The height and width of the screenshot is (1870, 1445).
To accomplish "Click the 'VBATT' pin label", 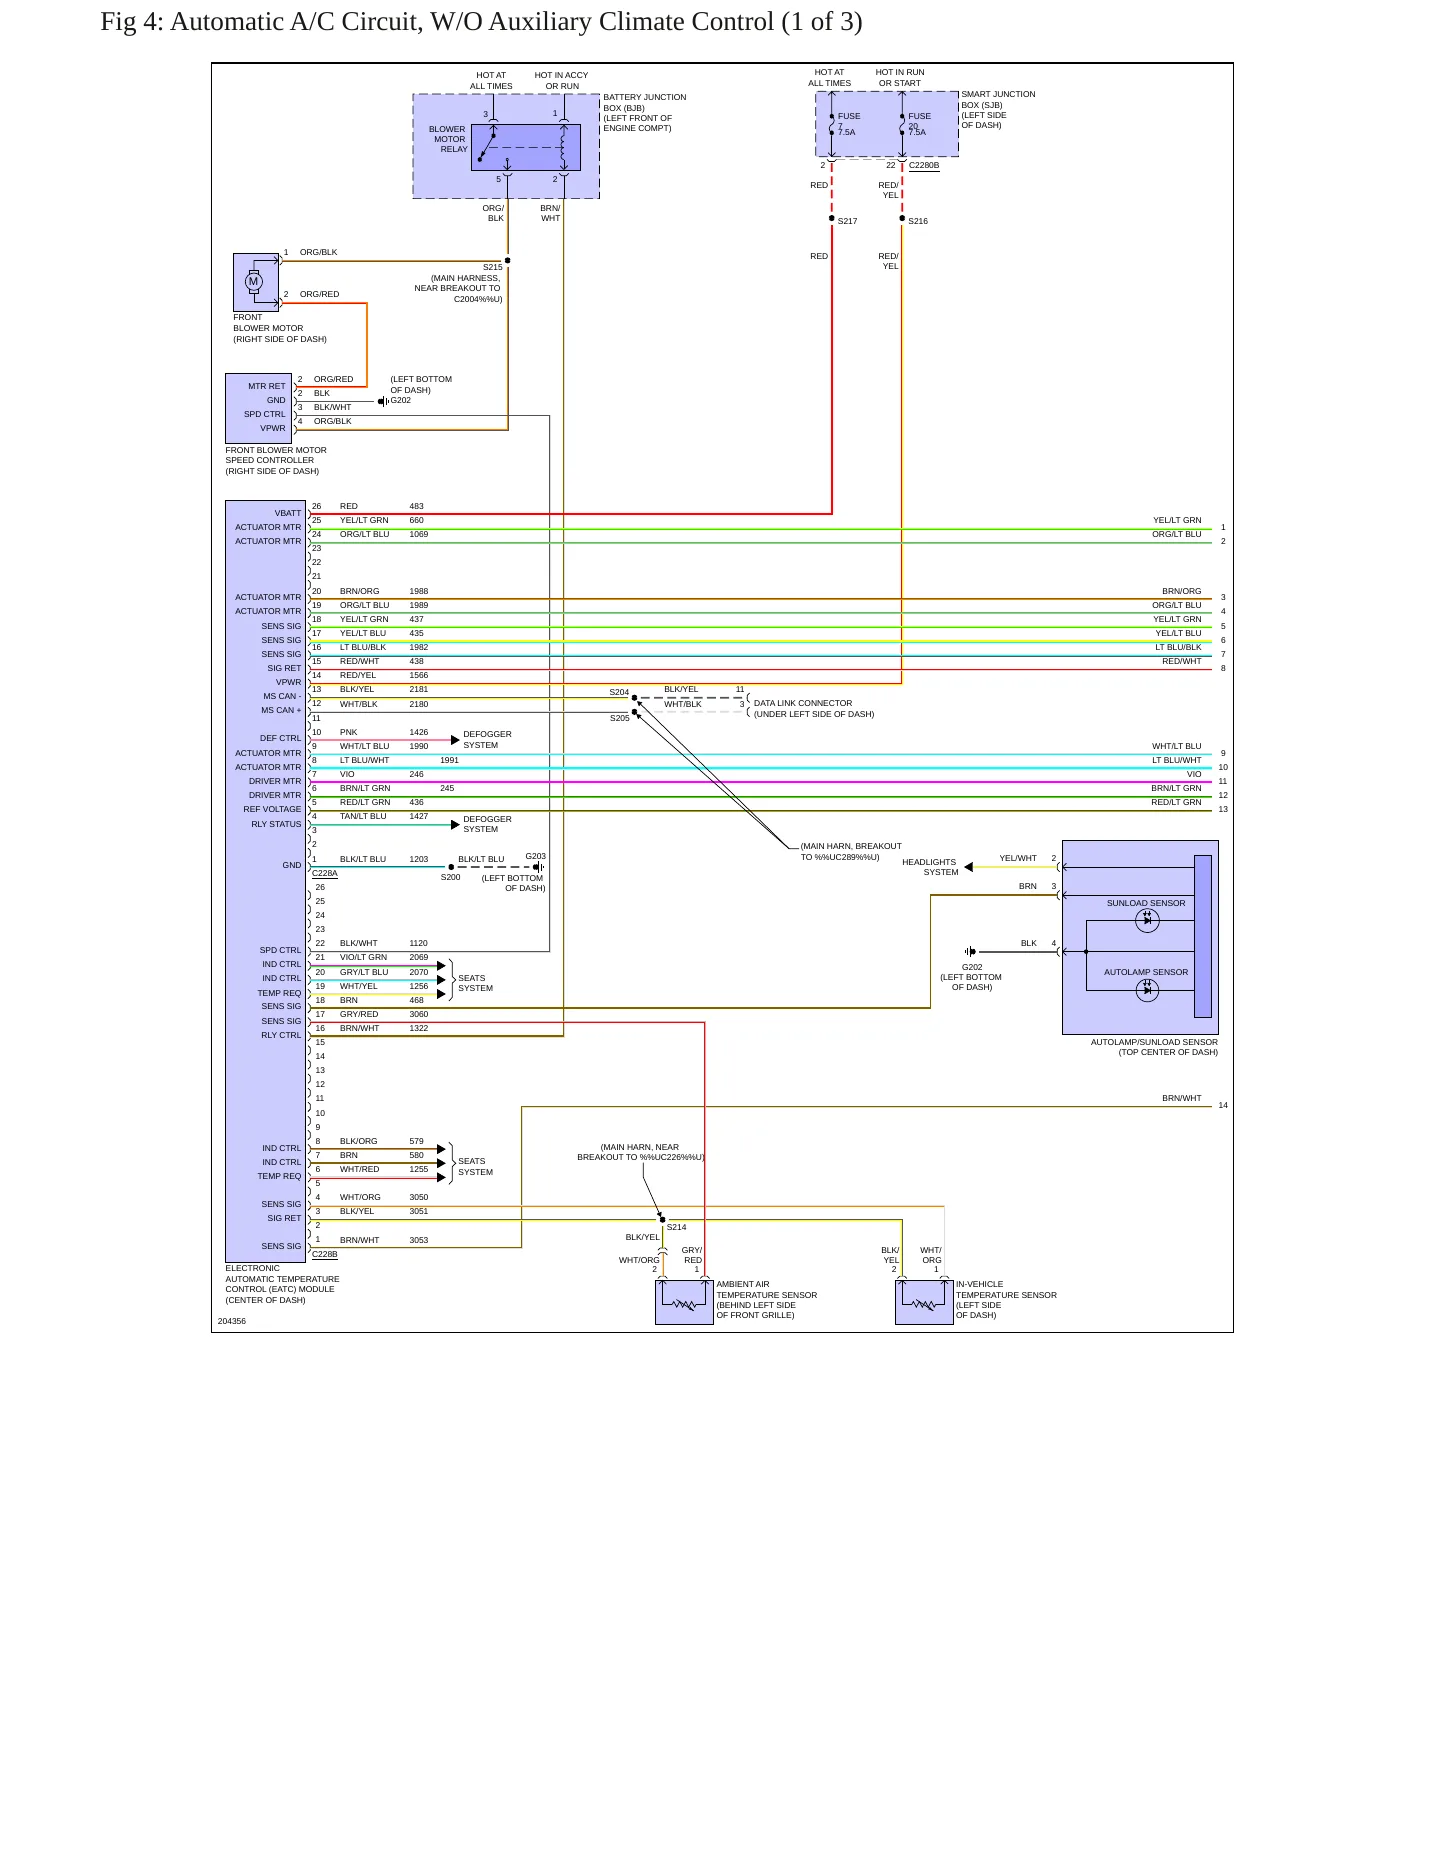I will pyautogui.click(x=288, y=513).
